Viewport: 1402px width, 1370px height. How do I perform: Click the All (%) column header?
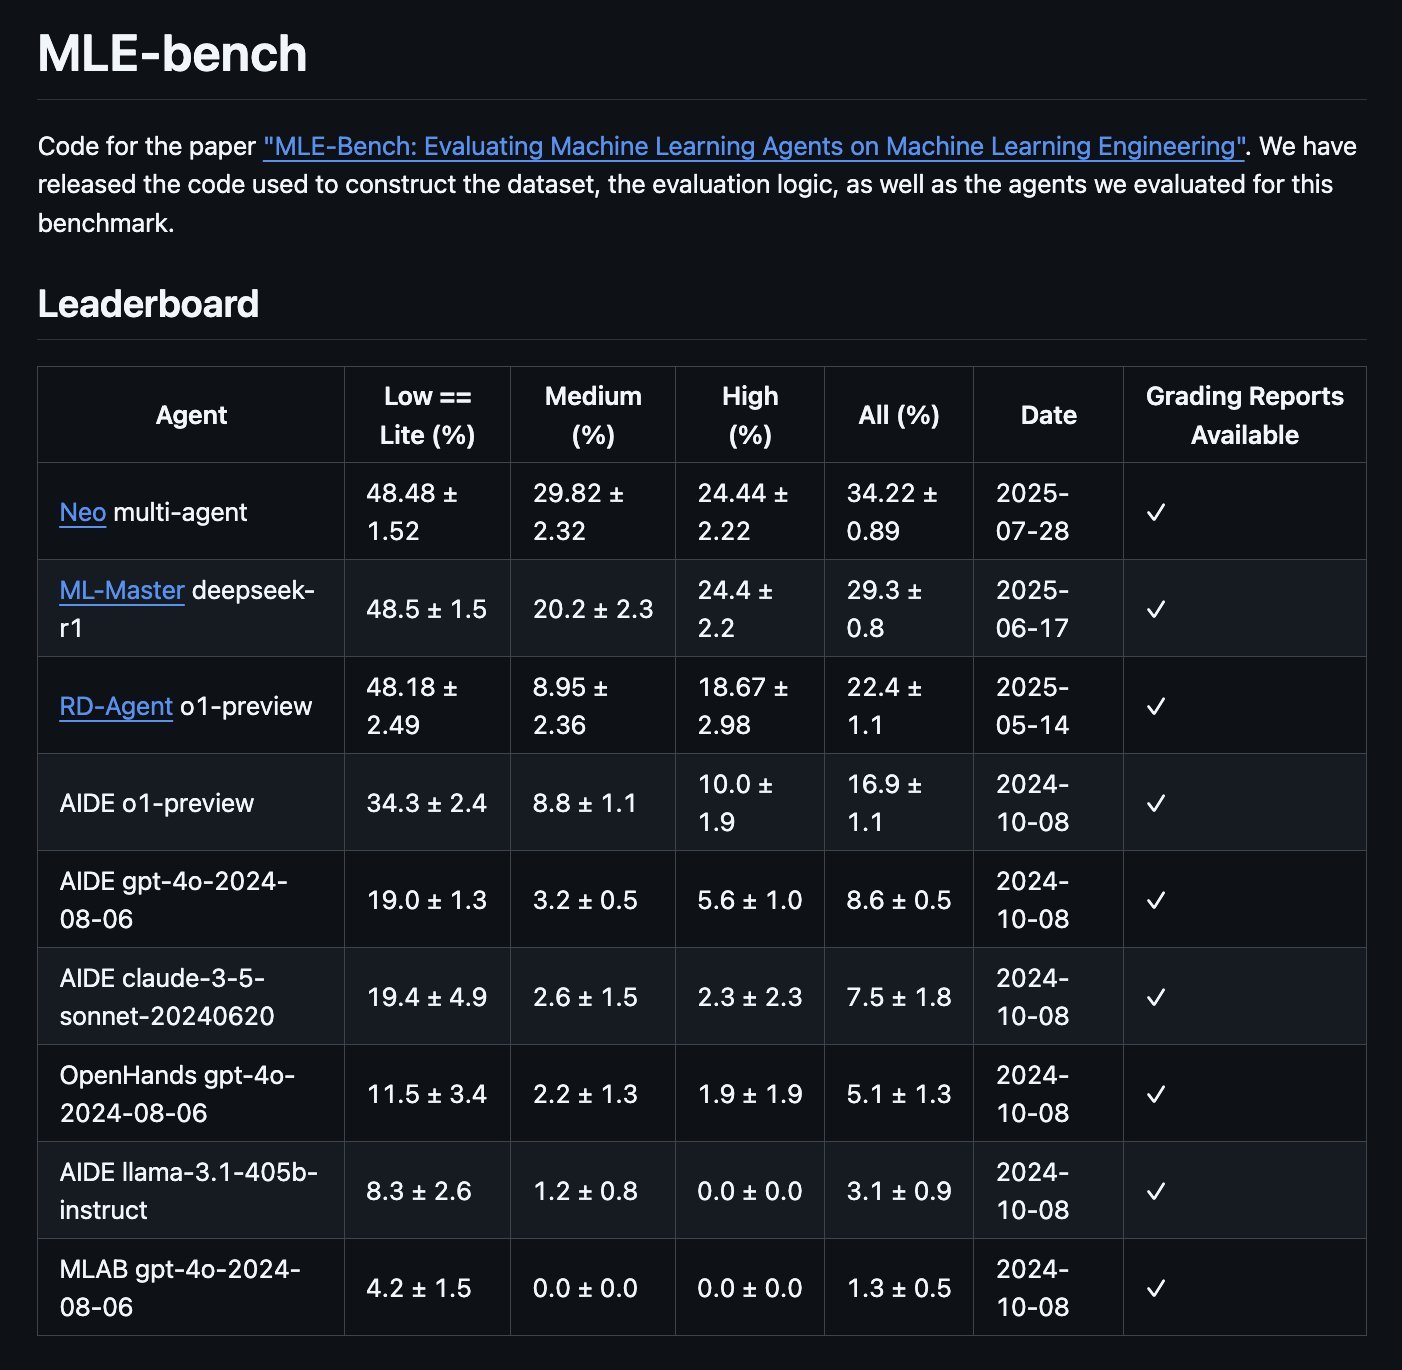tap(899, 415)
